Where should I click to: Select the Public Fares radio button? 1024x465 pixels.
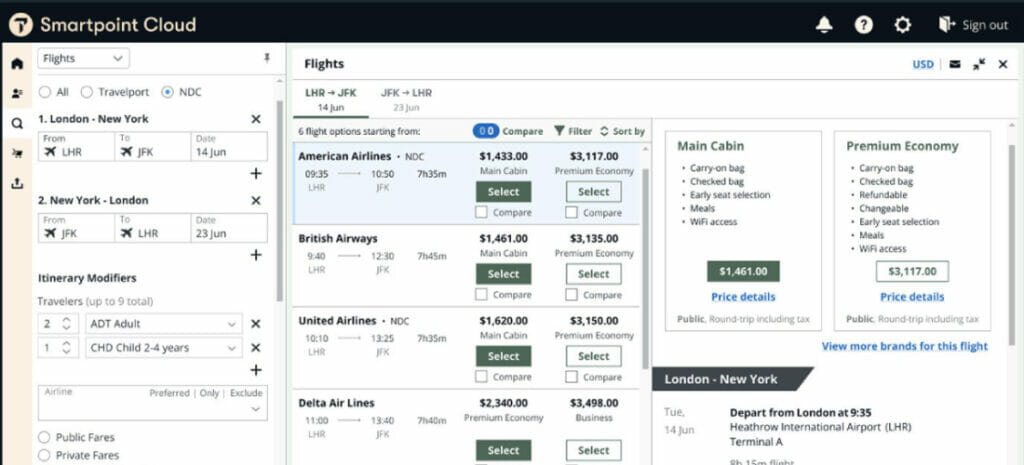tap(44, 438)
